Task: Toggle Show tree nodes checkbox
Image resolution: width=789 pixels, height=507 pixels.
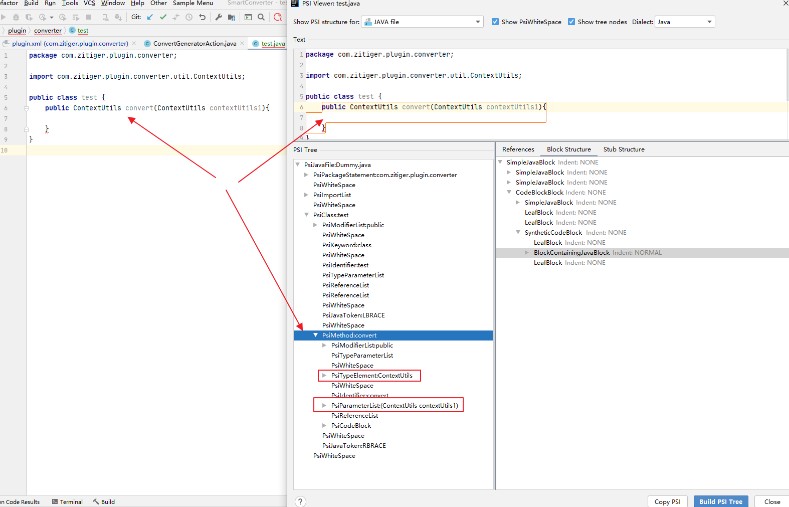Action: click(571, 22)
